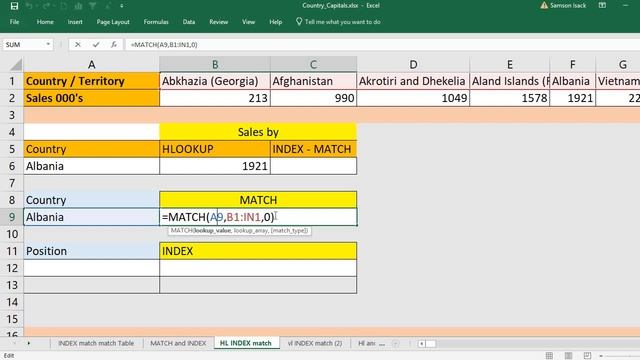640x360 pixels.
Task: Click the 'Position' cell
Action: (x=91, y=251)
